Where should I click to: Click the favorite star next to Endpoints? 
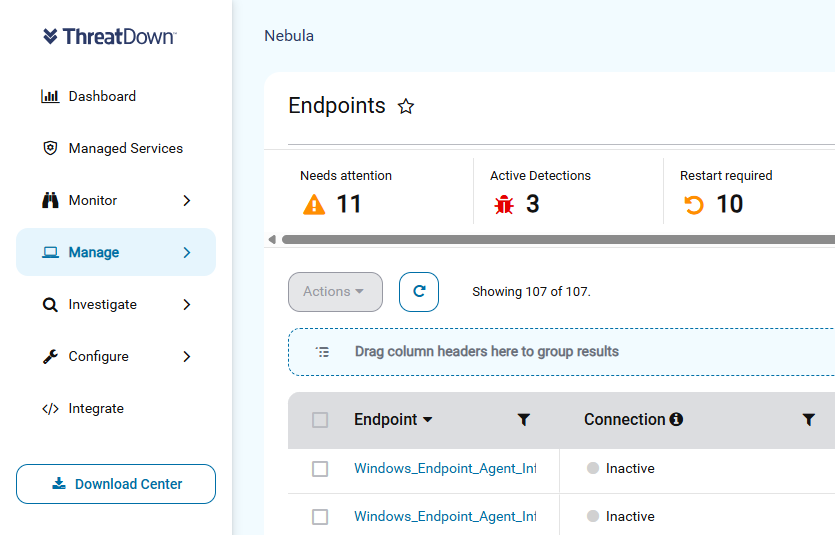(x=406, y=106)
